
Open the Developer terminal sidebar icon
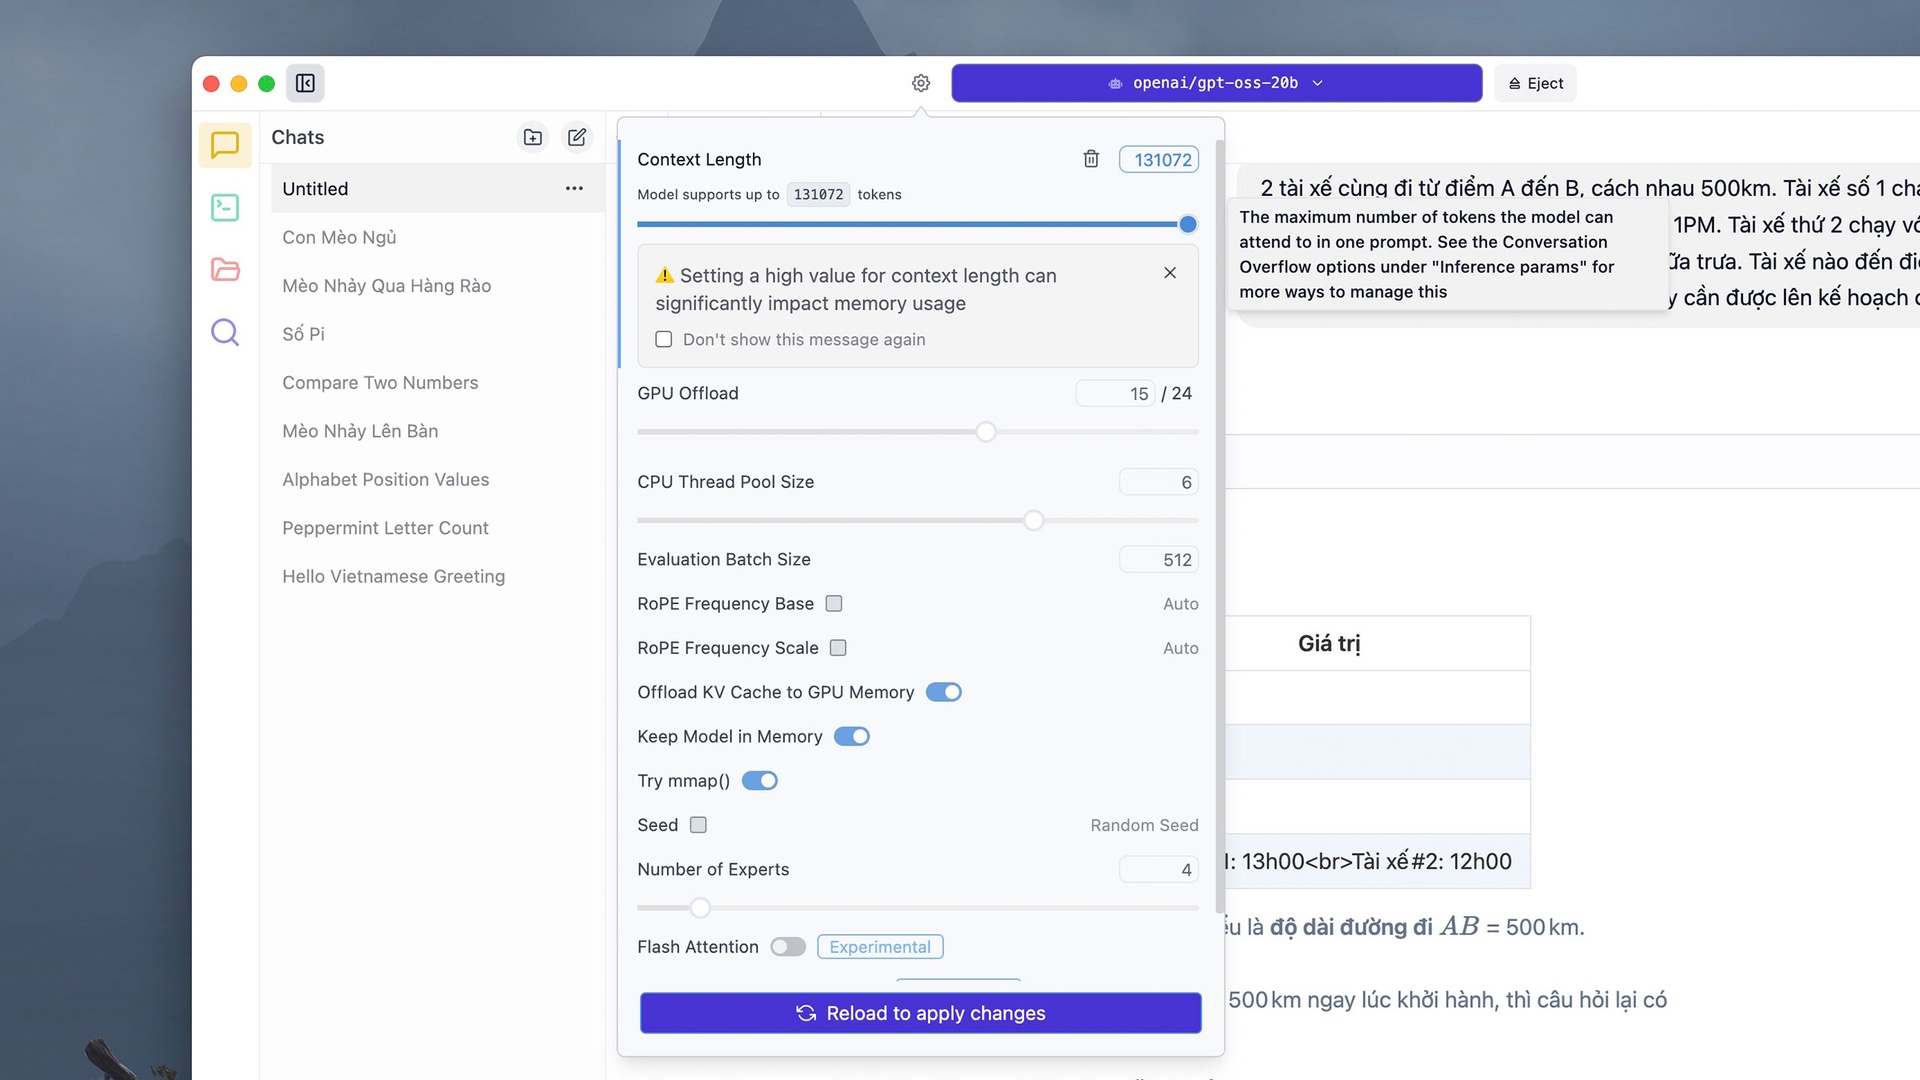[225, 207]
